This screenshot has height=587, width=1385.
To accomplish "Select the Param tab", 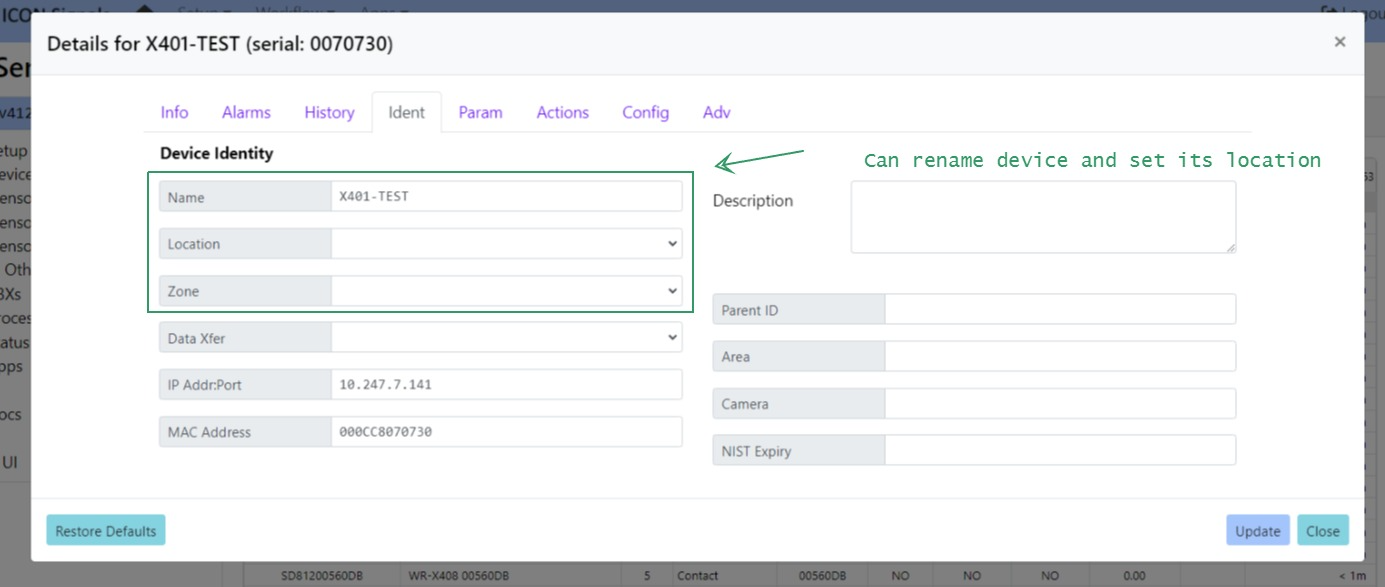I will coord(480,112).
